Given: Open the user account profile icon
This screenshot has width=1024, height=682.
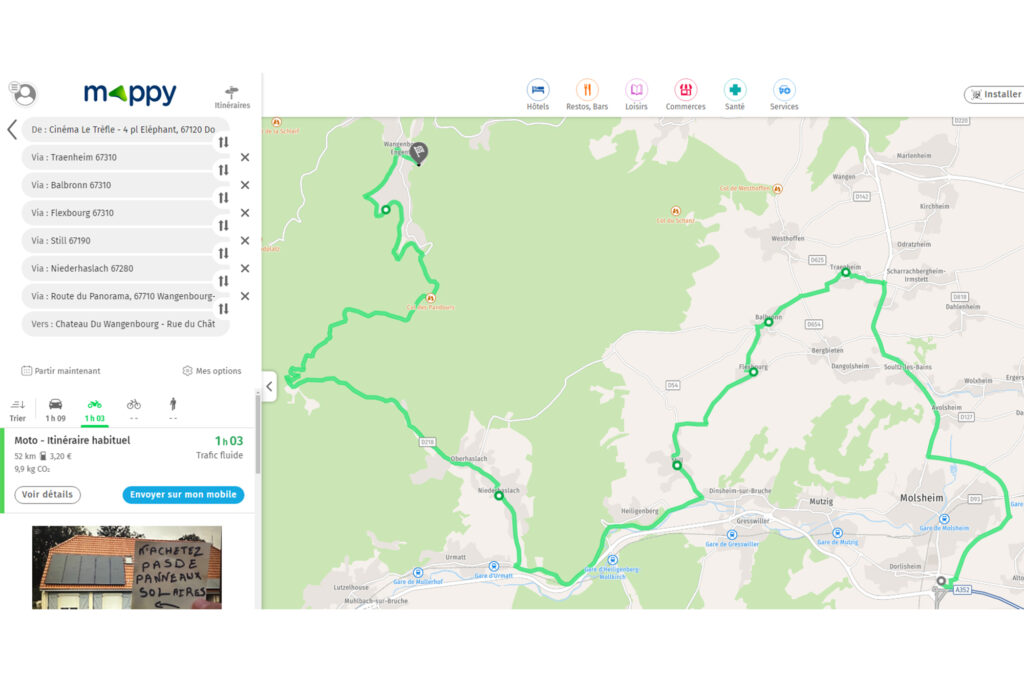Looking at the screenshot, I should (x=24, y=93).
